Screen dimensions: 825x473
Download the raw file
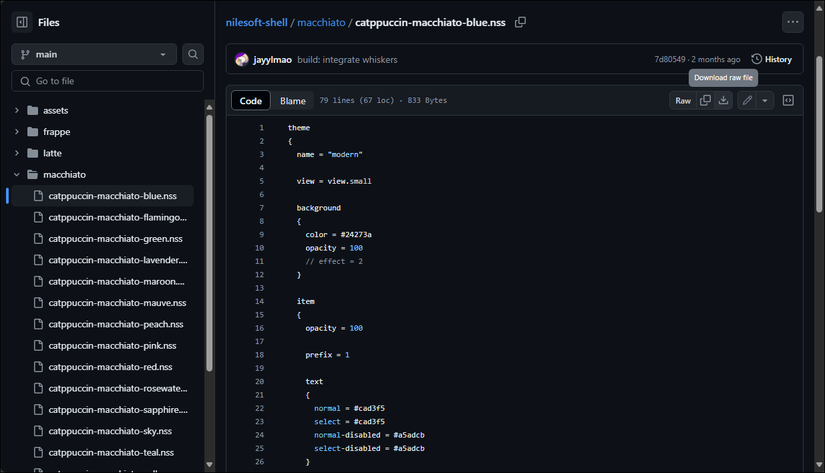pyautogui.click(x=724, y=101)
